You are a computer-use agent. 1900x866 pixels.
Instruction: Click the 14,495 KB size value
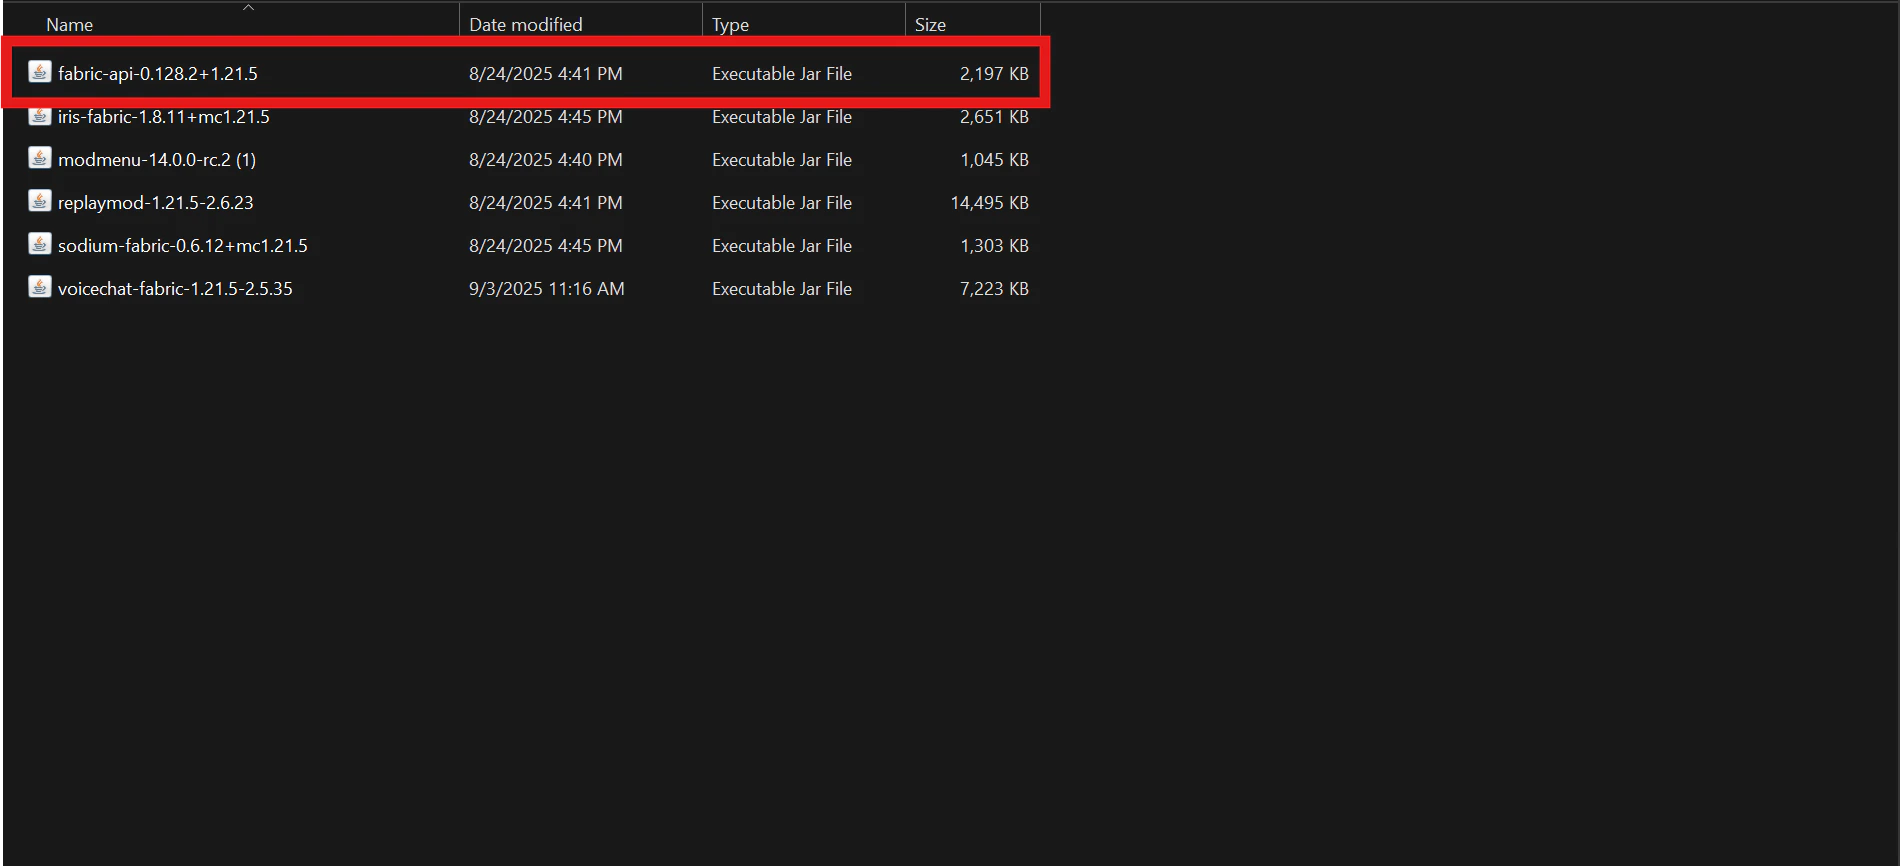[989, 203]
